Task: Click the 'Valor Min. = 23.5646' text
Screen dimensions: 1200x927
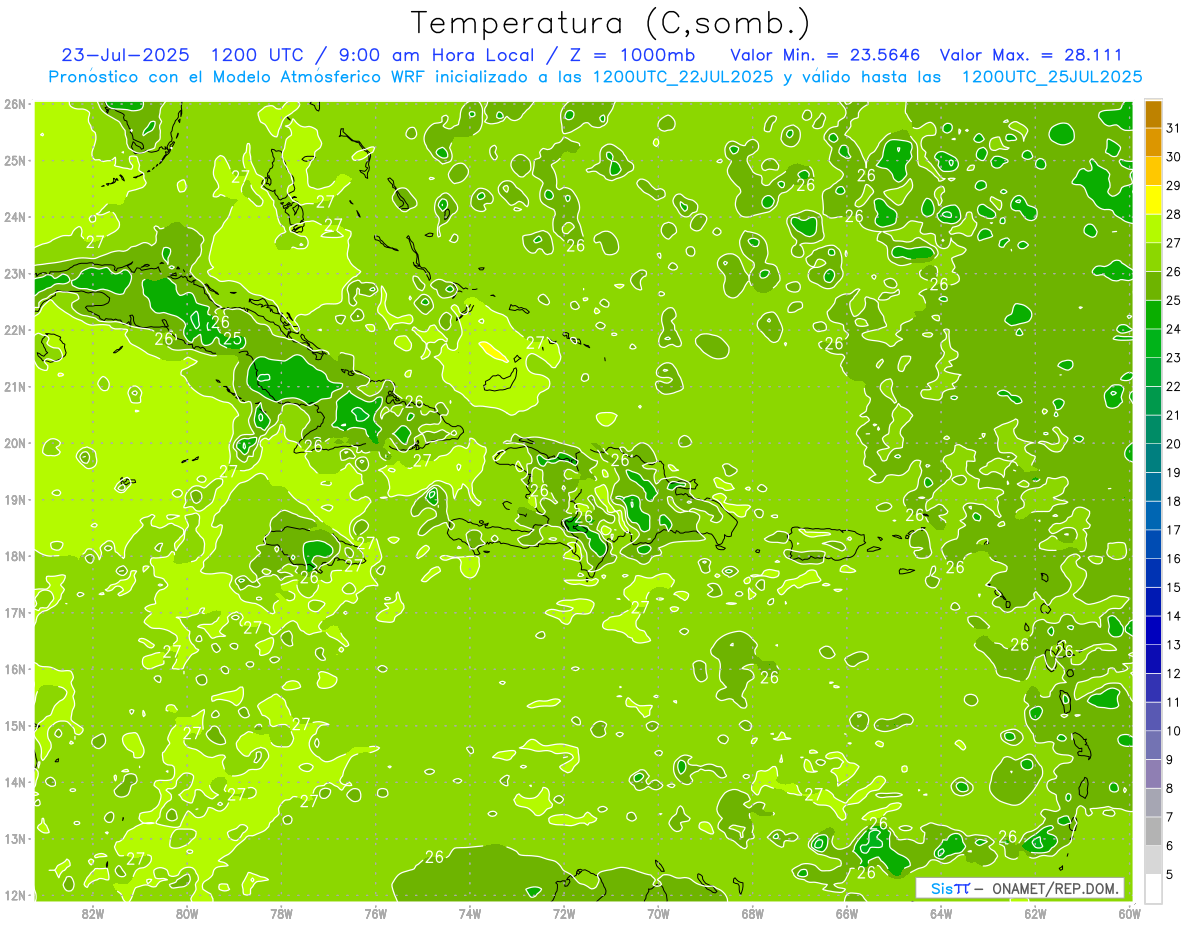Action: coord(825,54)
